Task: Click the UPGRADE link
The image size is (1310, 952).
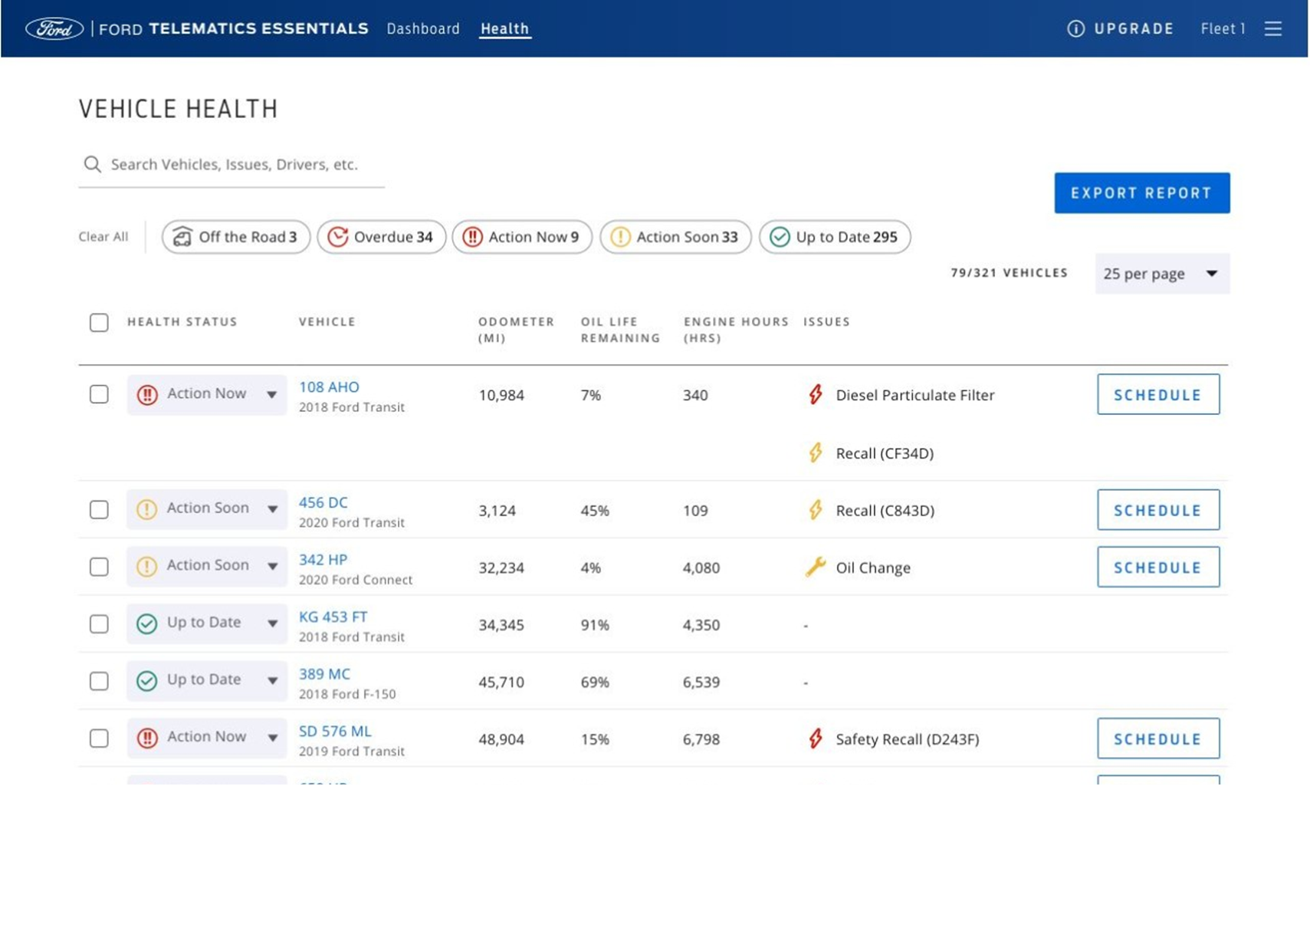Action: (x=1134, y=29)
